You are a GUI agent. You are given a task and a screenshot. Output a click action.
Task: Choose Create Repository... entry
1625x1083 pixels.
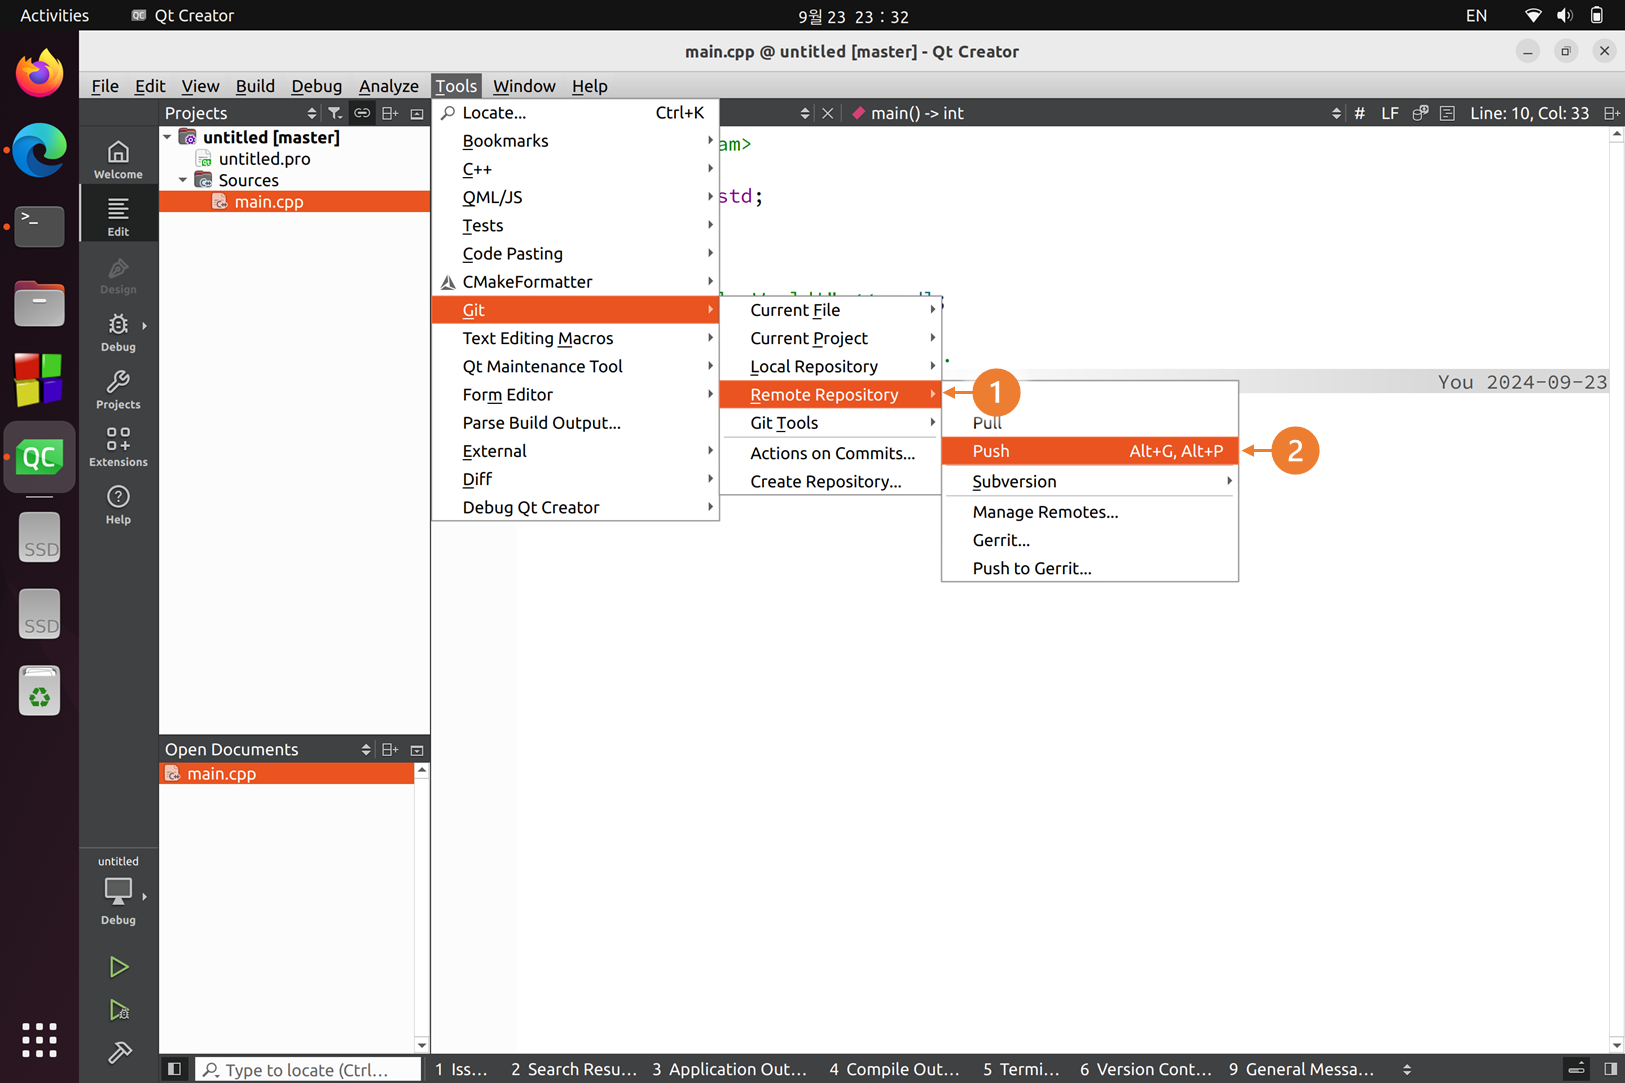(831, 481)
